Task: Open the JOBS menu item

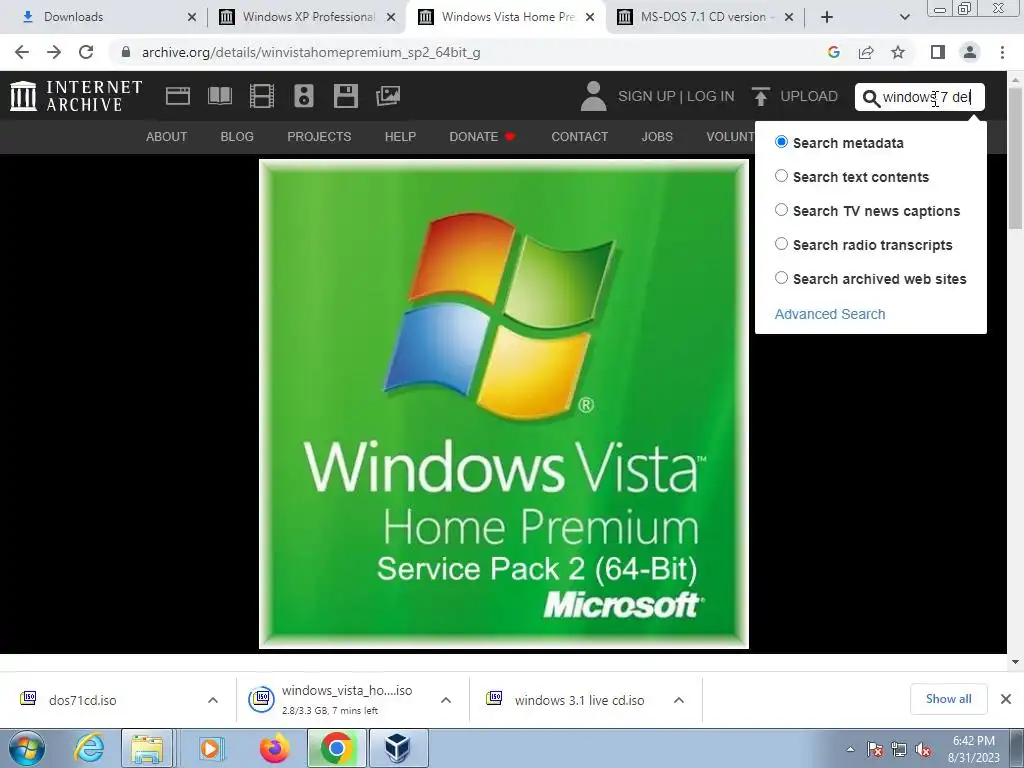Action: pyautogui.click(x=657, y=136)
